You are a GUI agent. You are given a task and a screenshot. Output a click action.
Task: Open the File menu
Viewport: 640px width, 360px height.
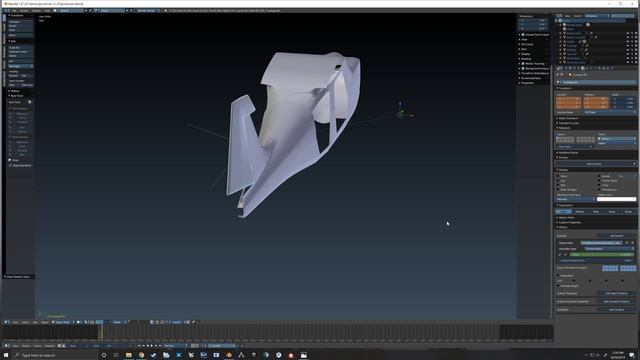[15, 11]
